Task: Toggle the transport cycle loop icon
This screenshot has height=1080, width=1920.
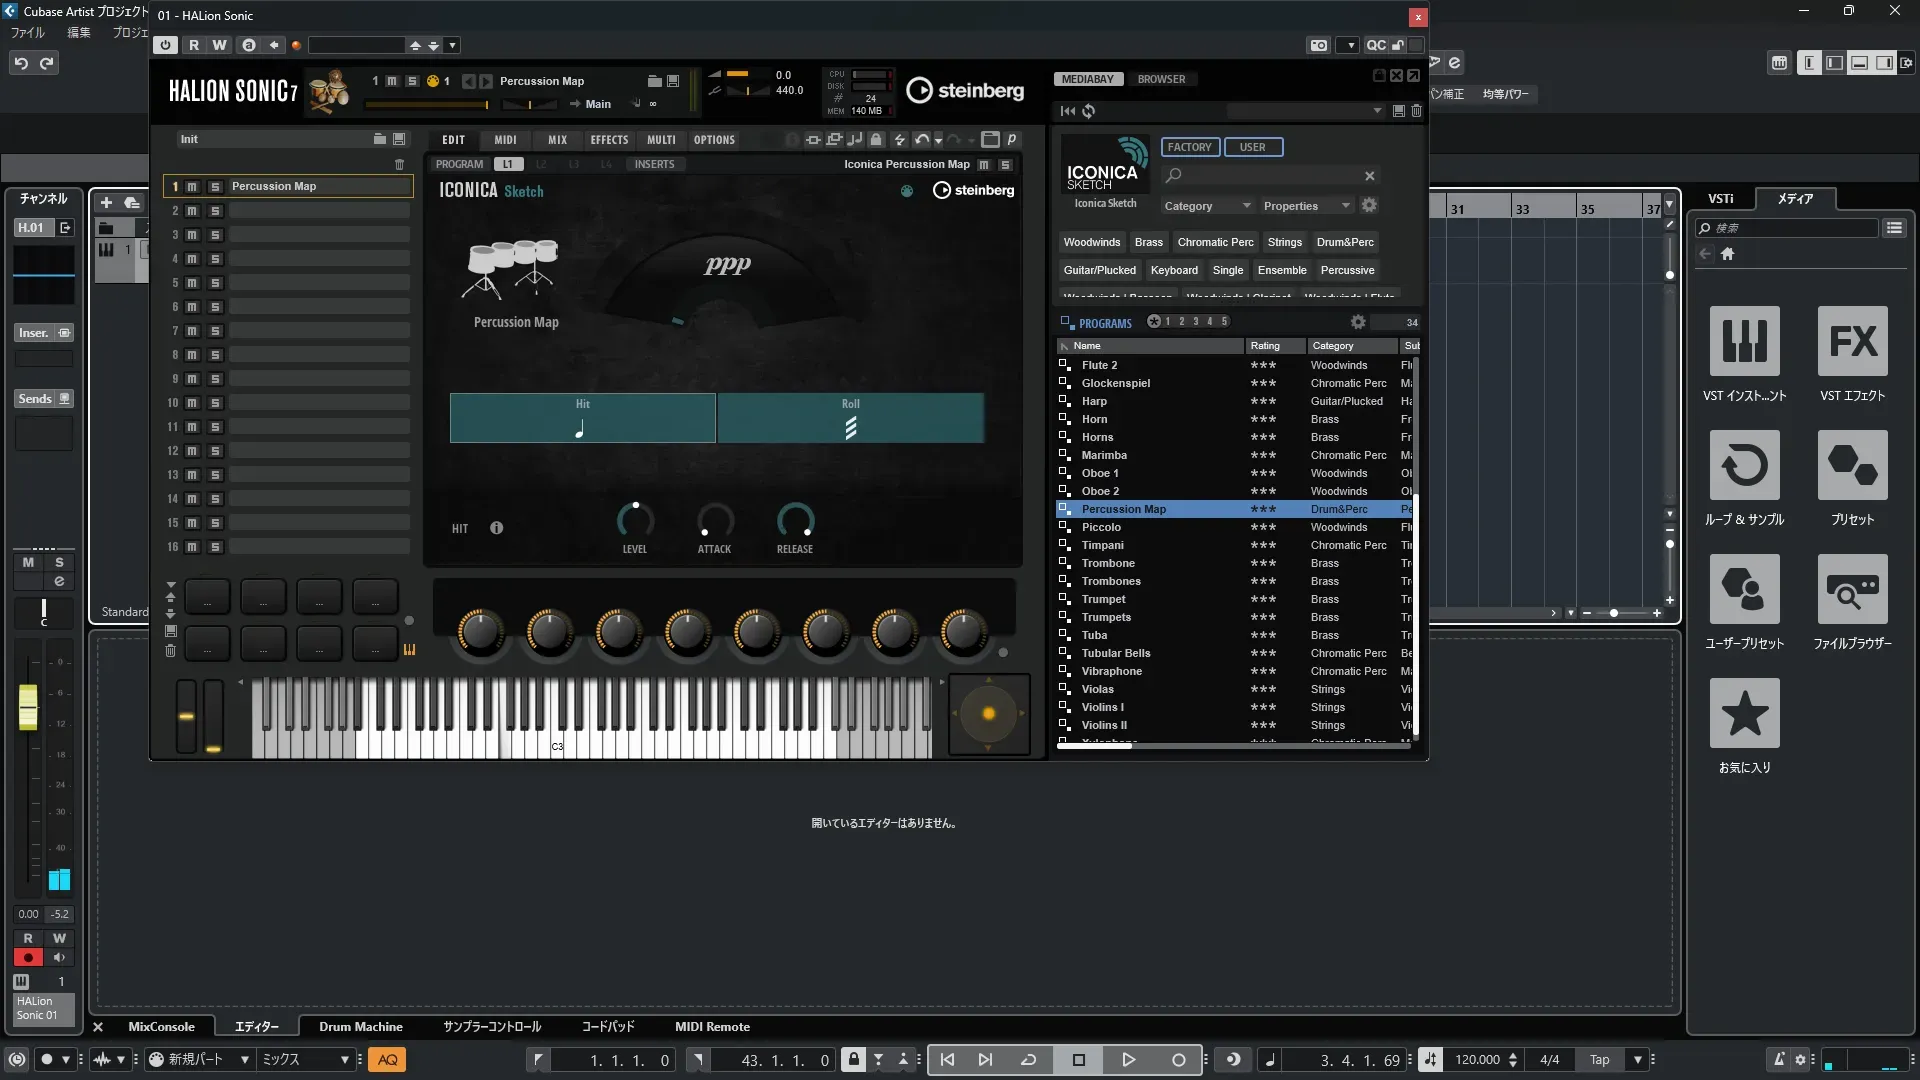Action: [x=1028, y=1059]
